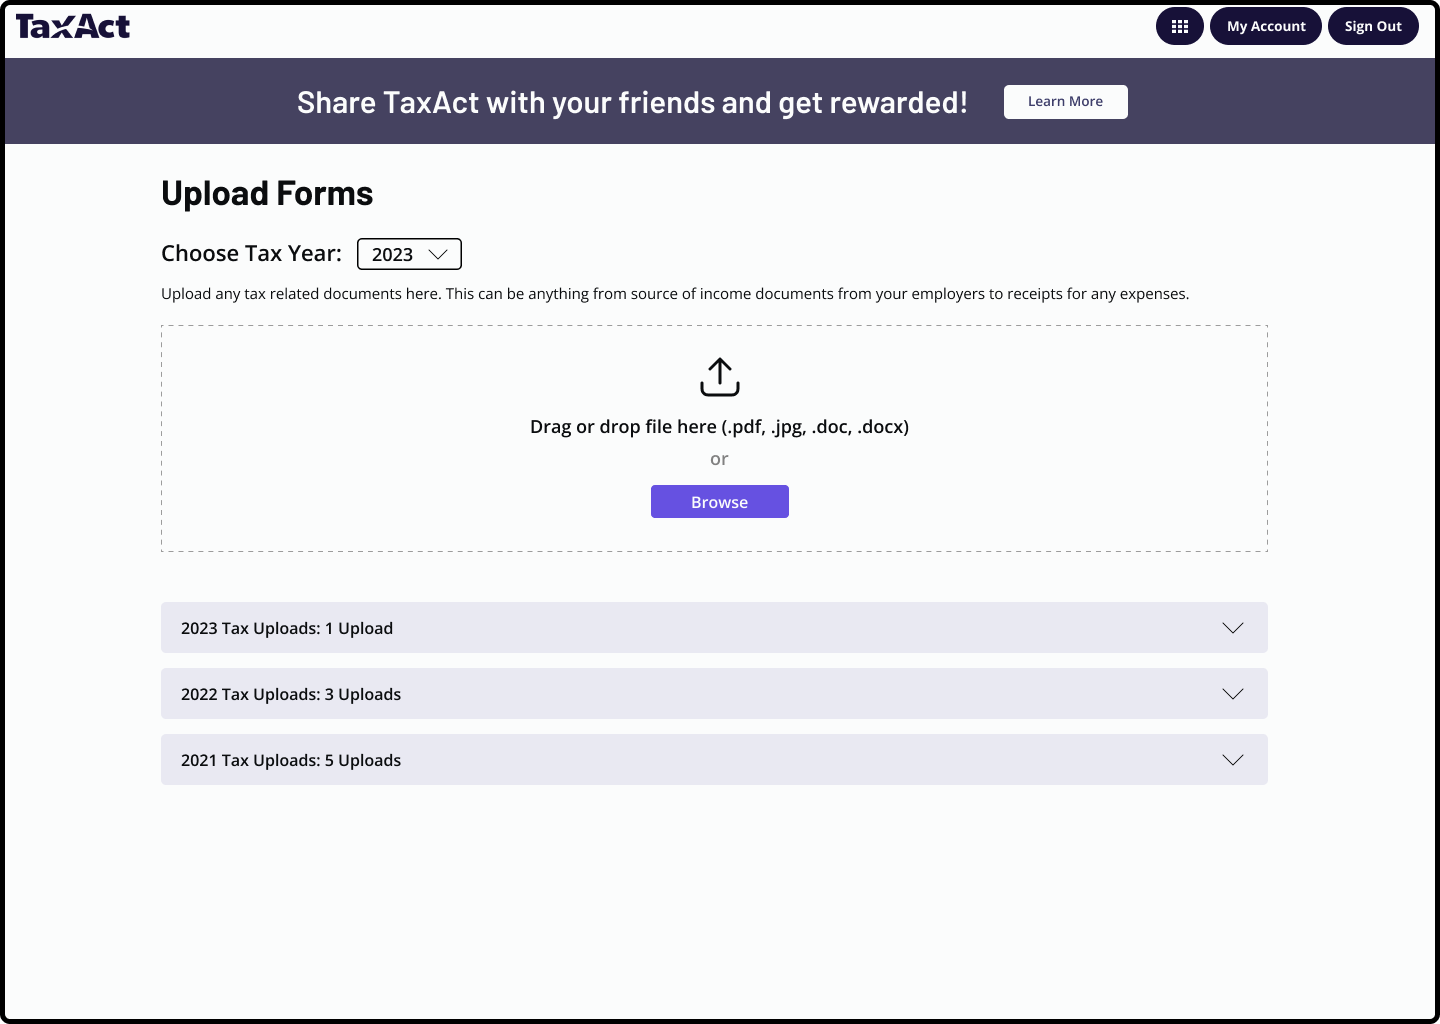Viewport: 1440px width, 1024px height.
Task: Click the Browse button
Action: tap(720, 502)
